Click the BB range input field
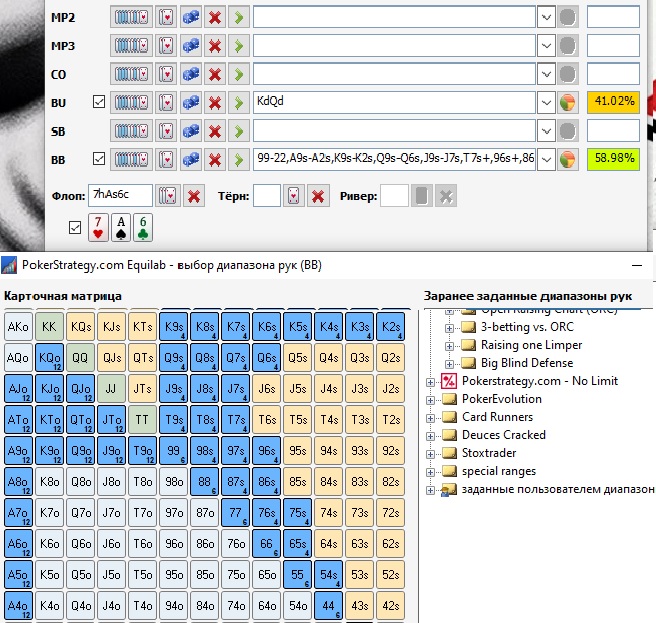 394,159
